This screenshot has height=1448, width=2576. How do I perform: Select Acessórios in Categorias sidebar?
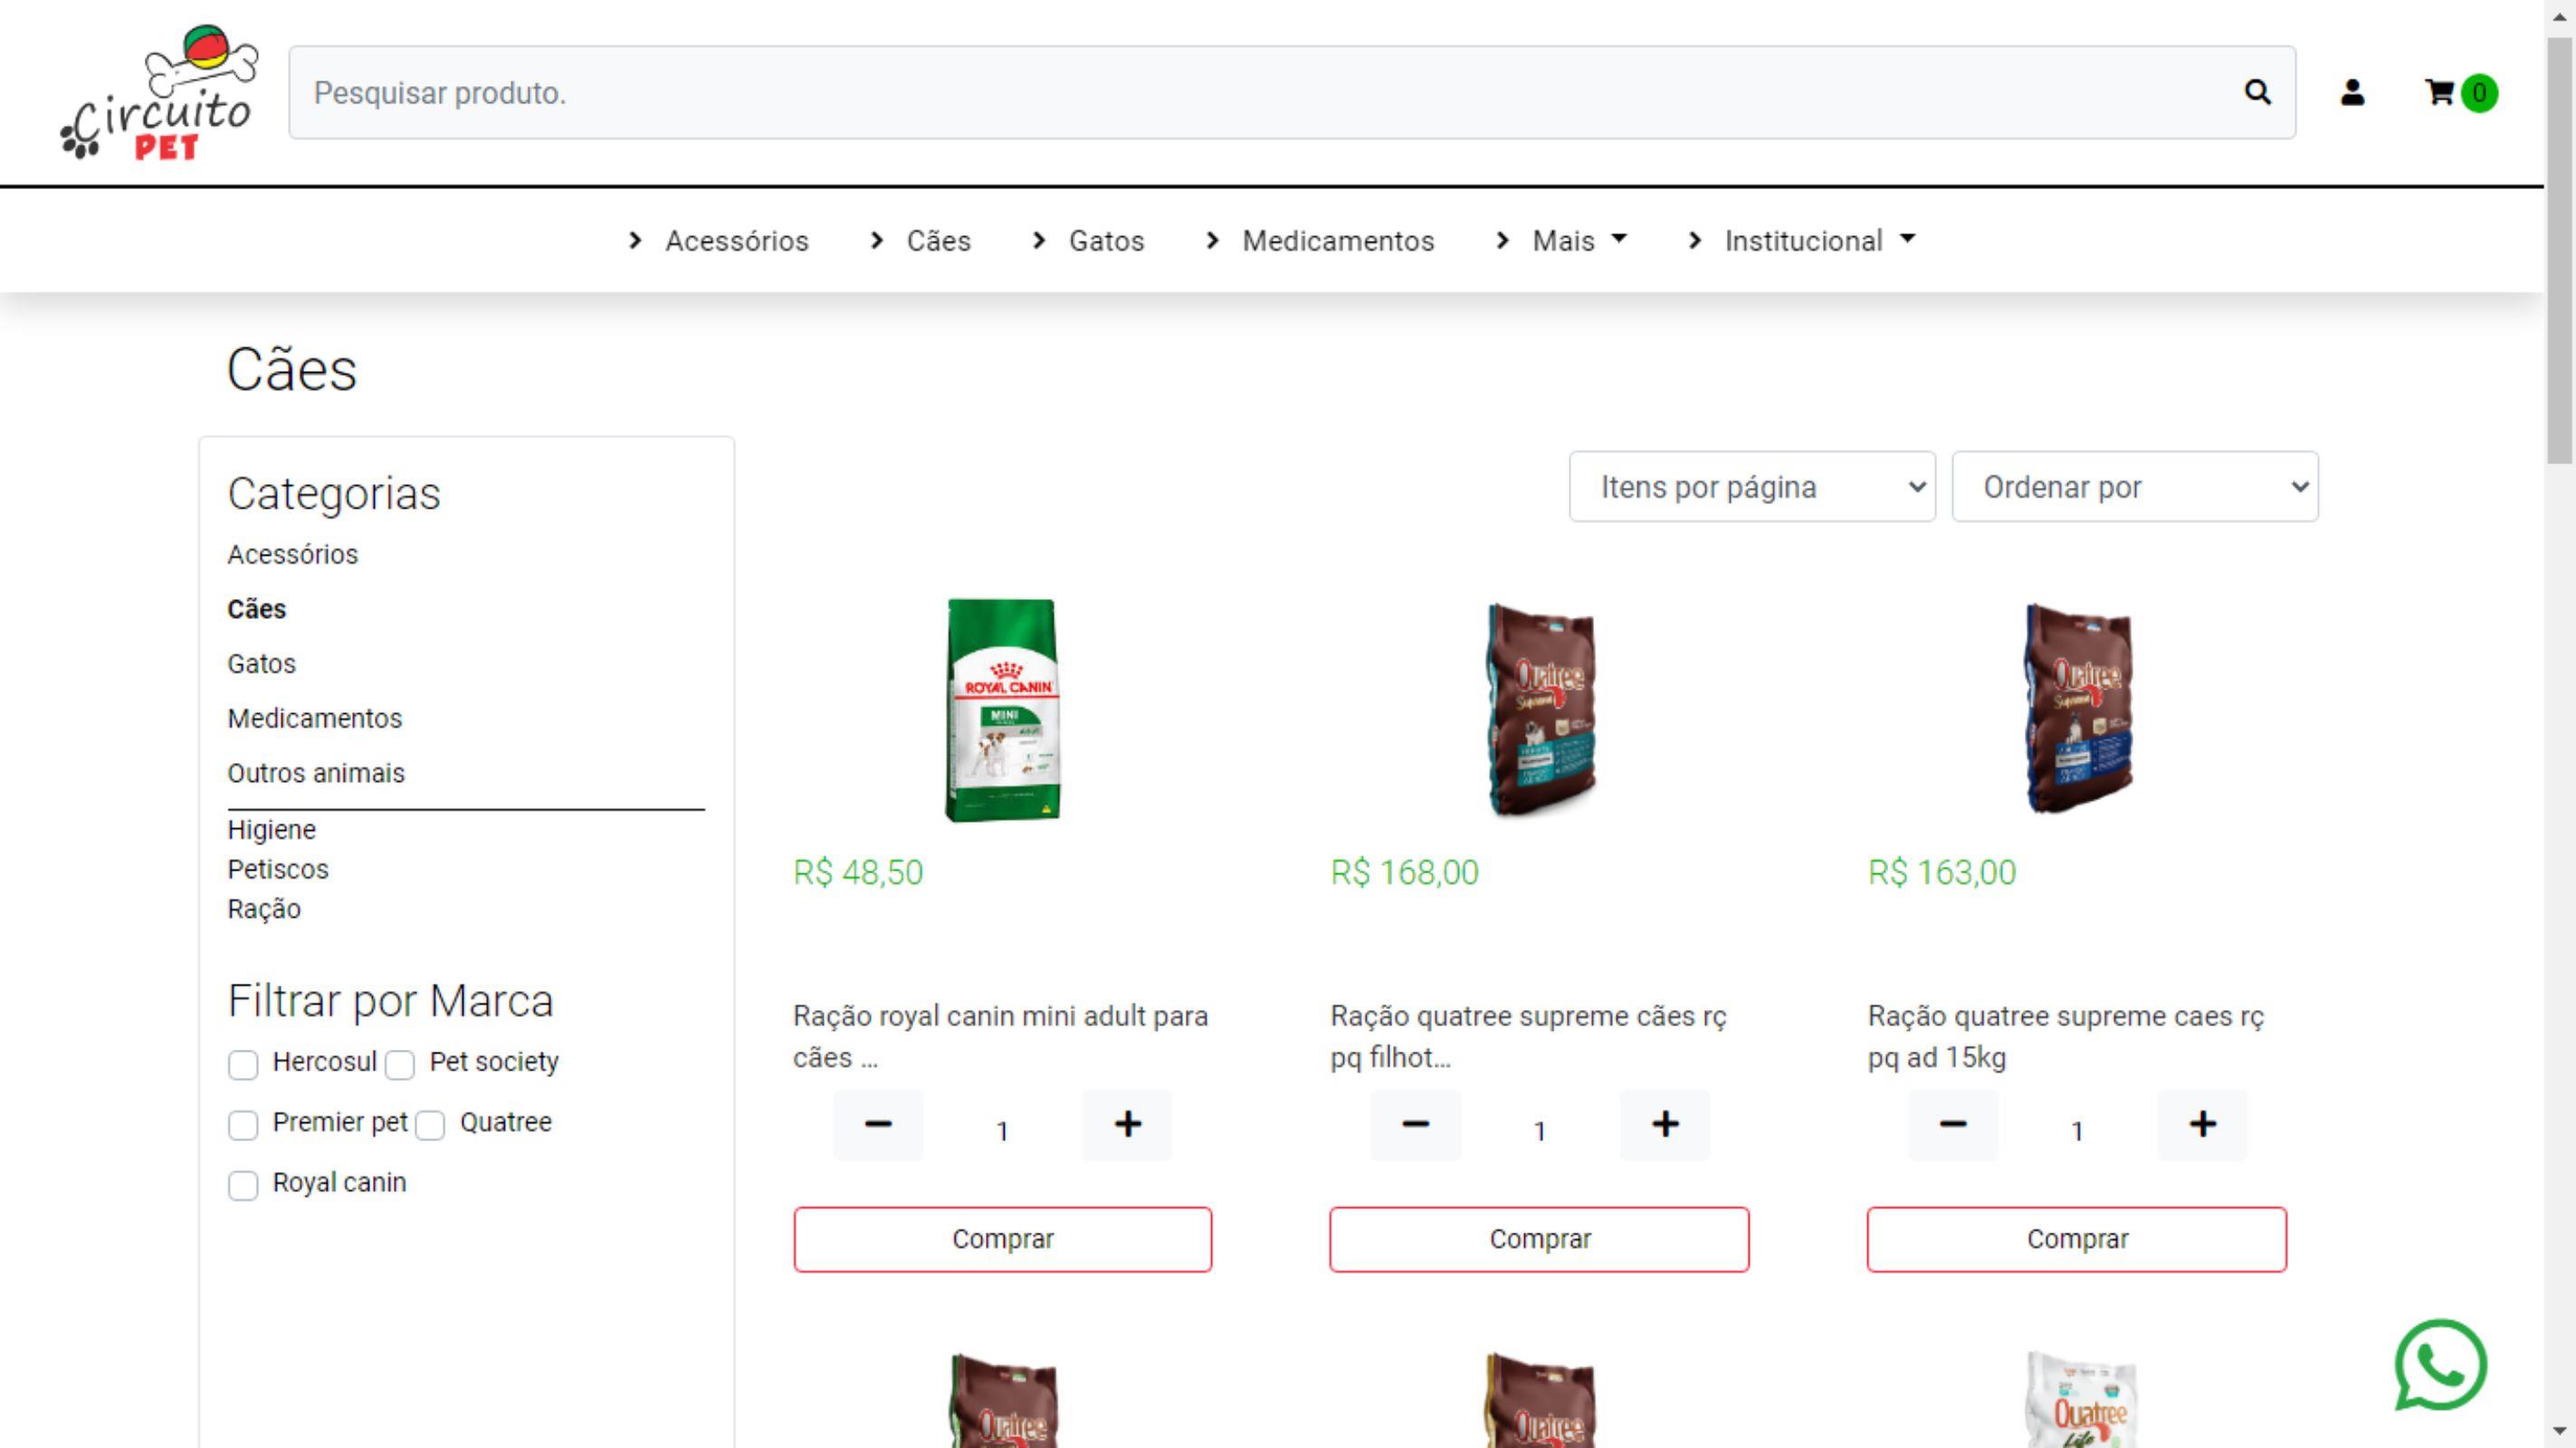click(x=292, y=553)
